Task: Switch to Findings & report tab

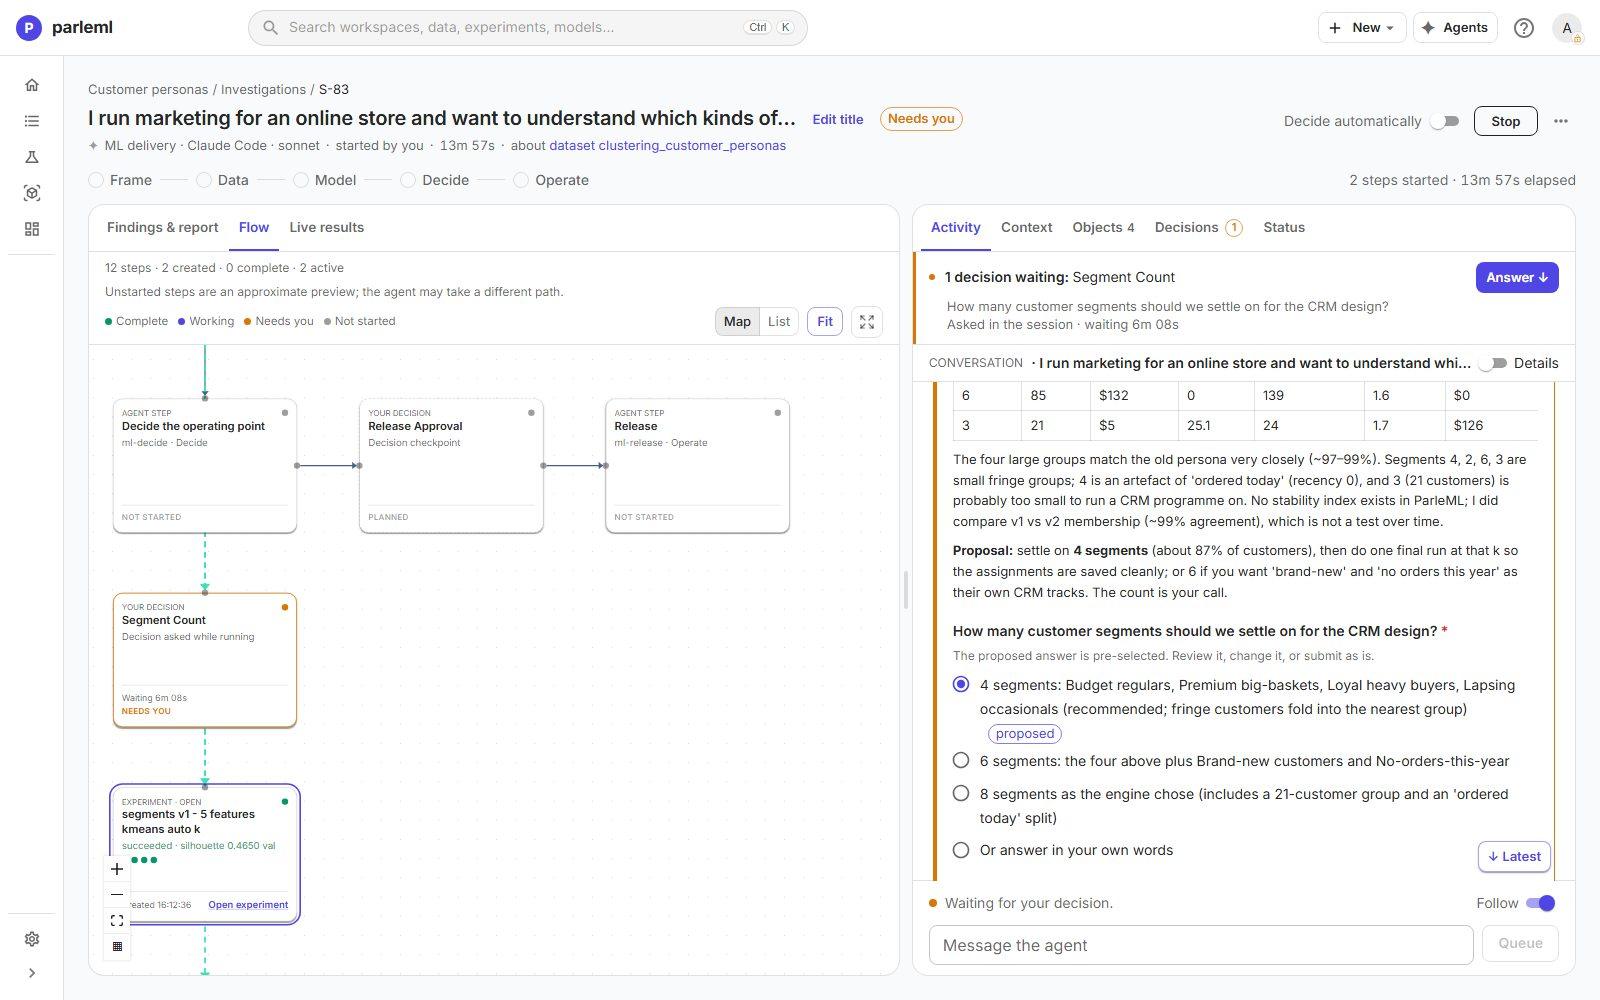Action: [x=162, y=228]
